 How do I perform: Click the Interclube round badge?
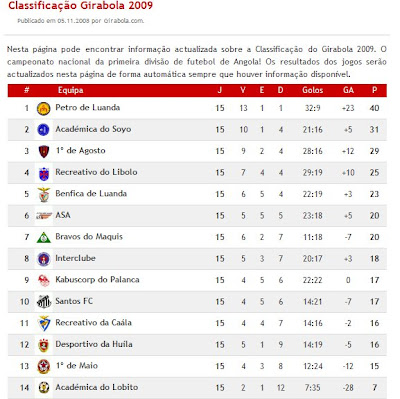[x=44, y=259]
